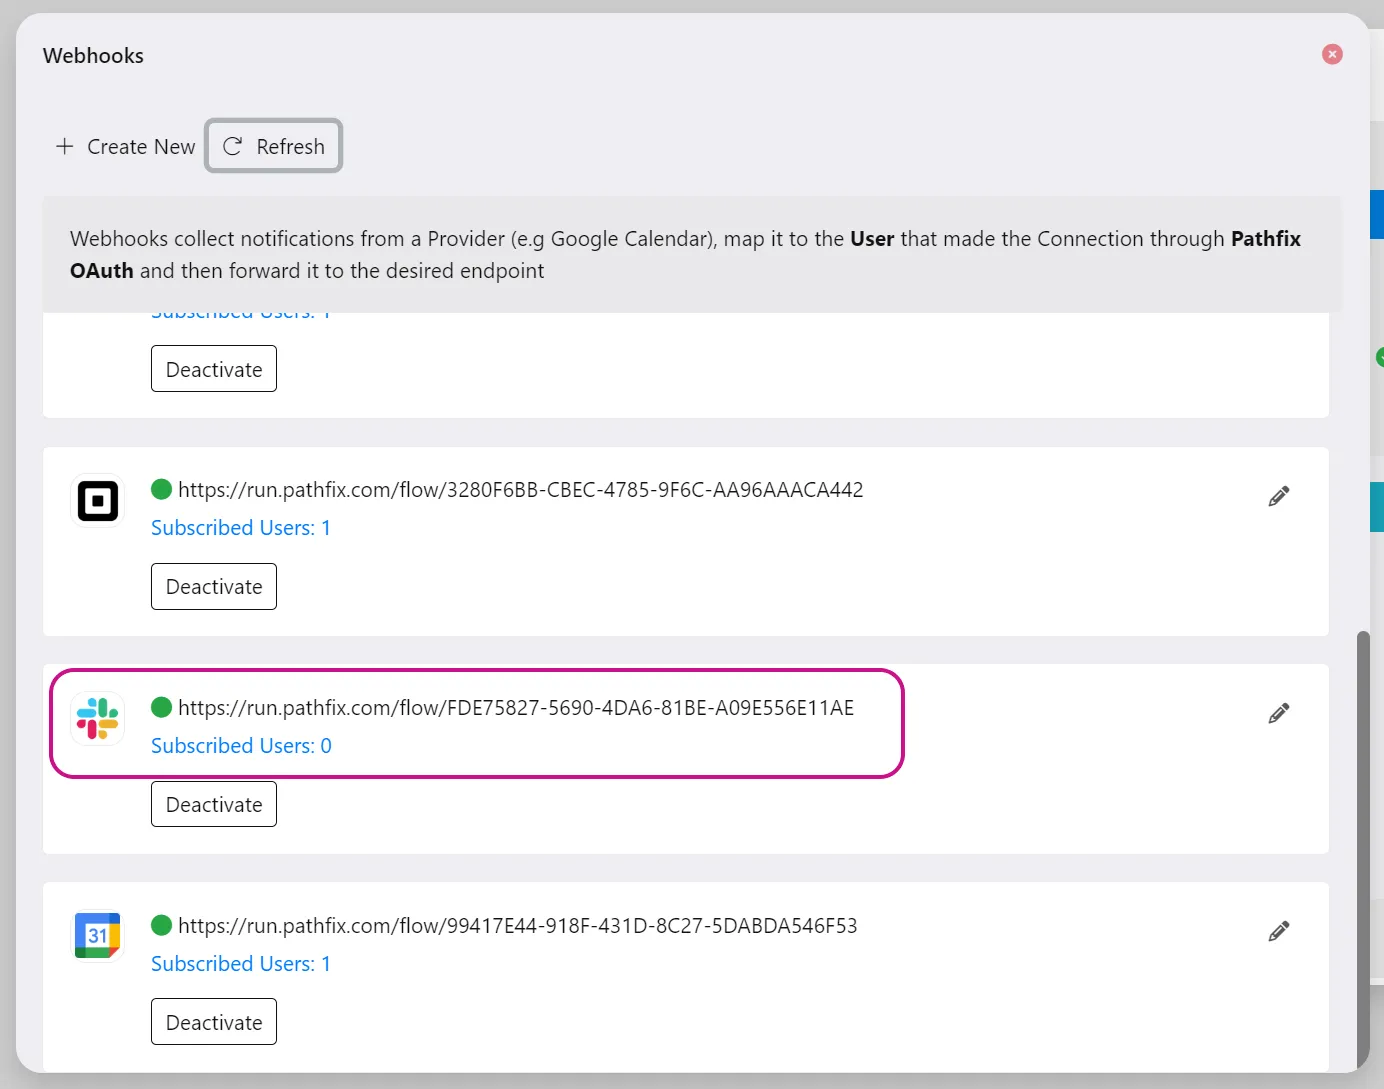Create a new webhook

click(126, 146)
